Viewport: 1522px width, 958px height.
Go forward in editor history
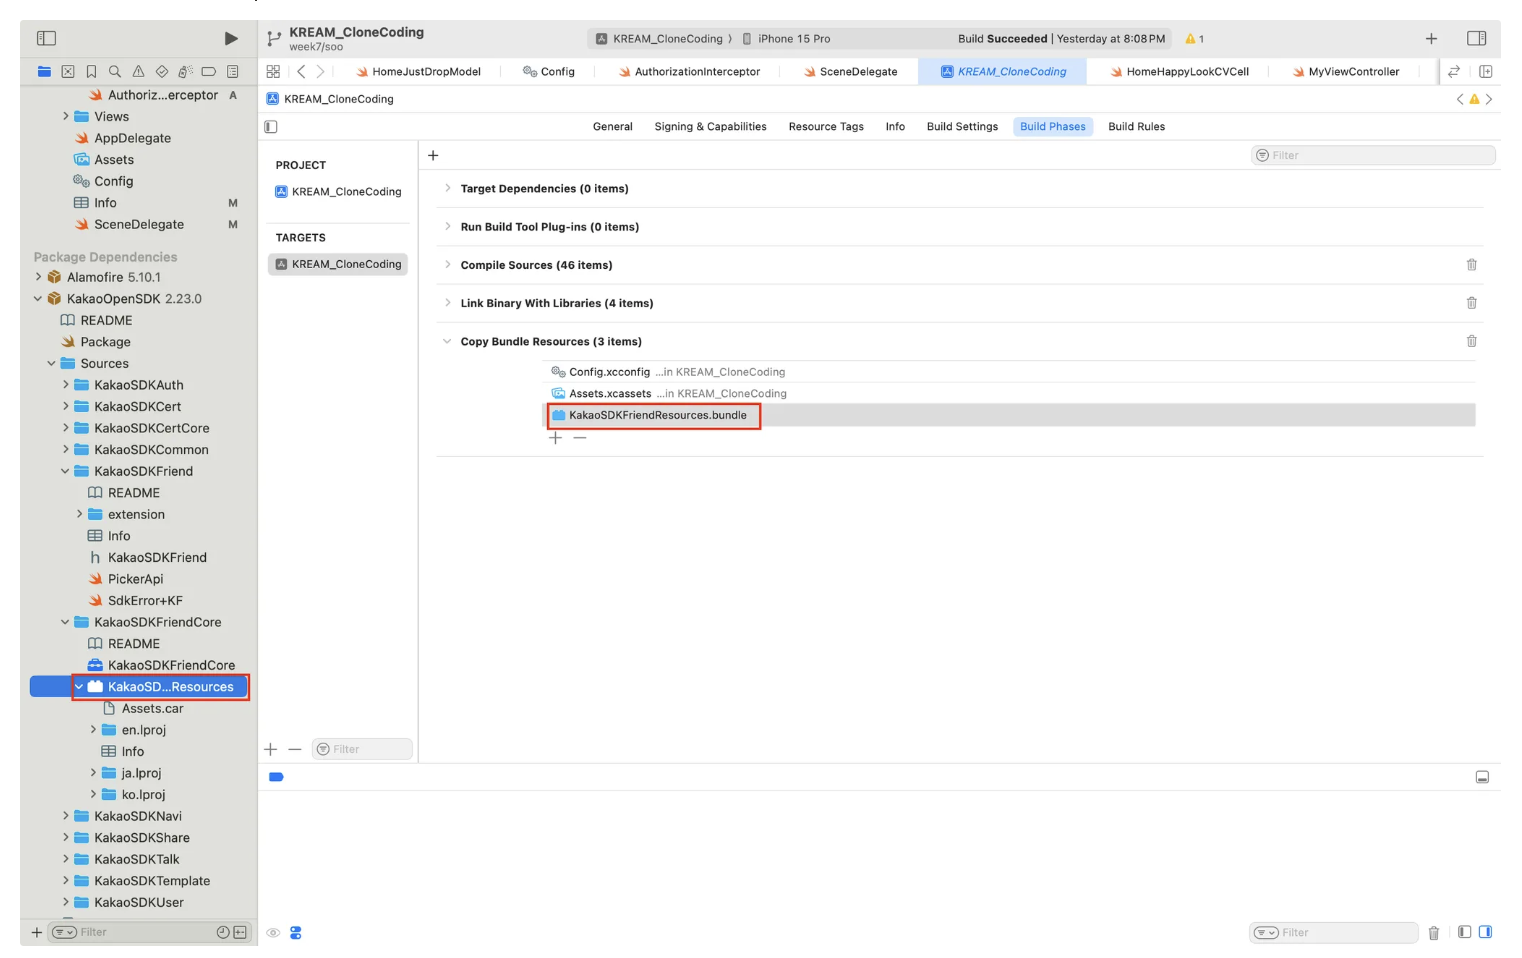(x=320, y=72)
